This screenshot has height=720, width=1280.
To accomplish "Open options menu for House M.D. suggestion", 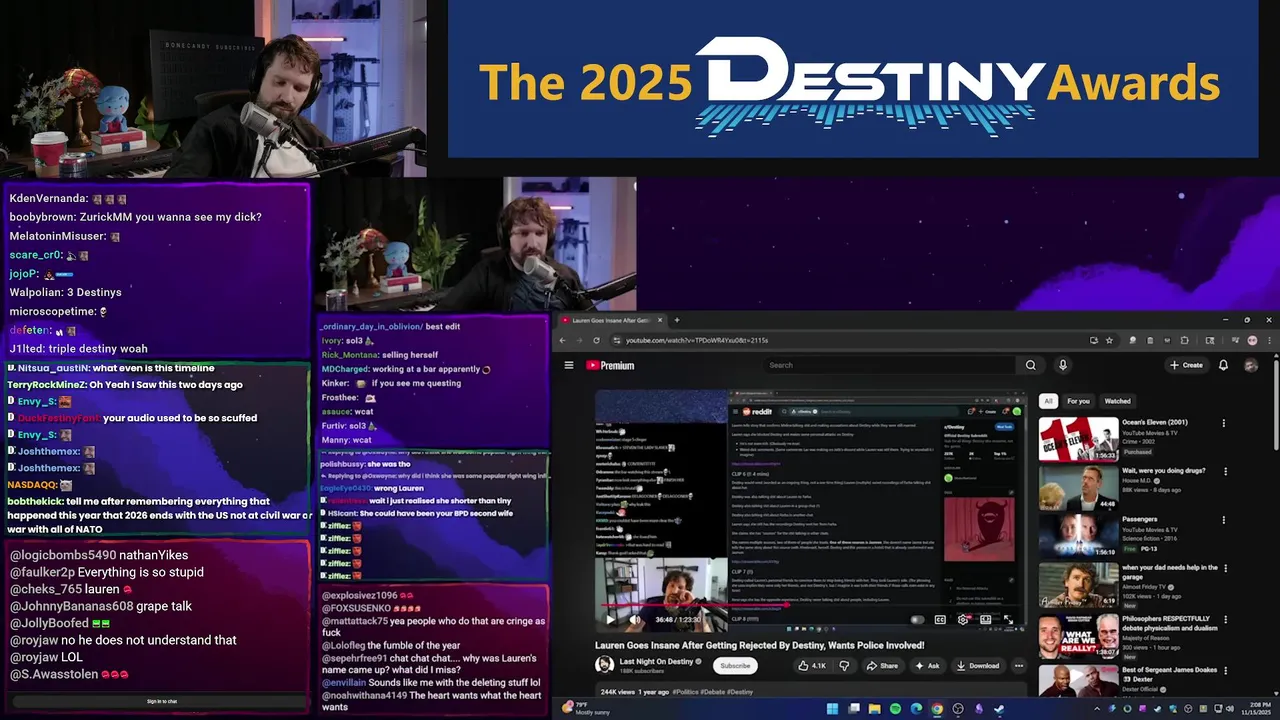I will [1224, 471].
